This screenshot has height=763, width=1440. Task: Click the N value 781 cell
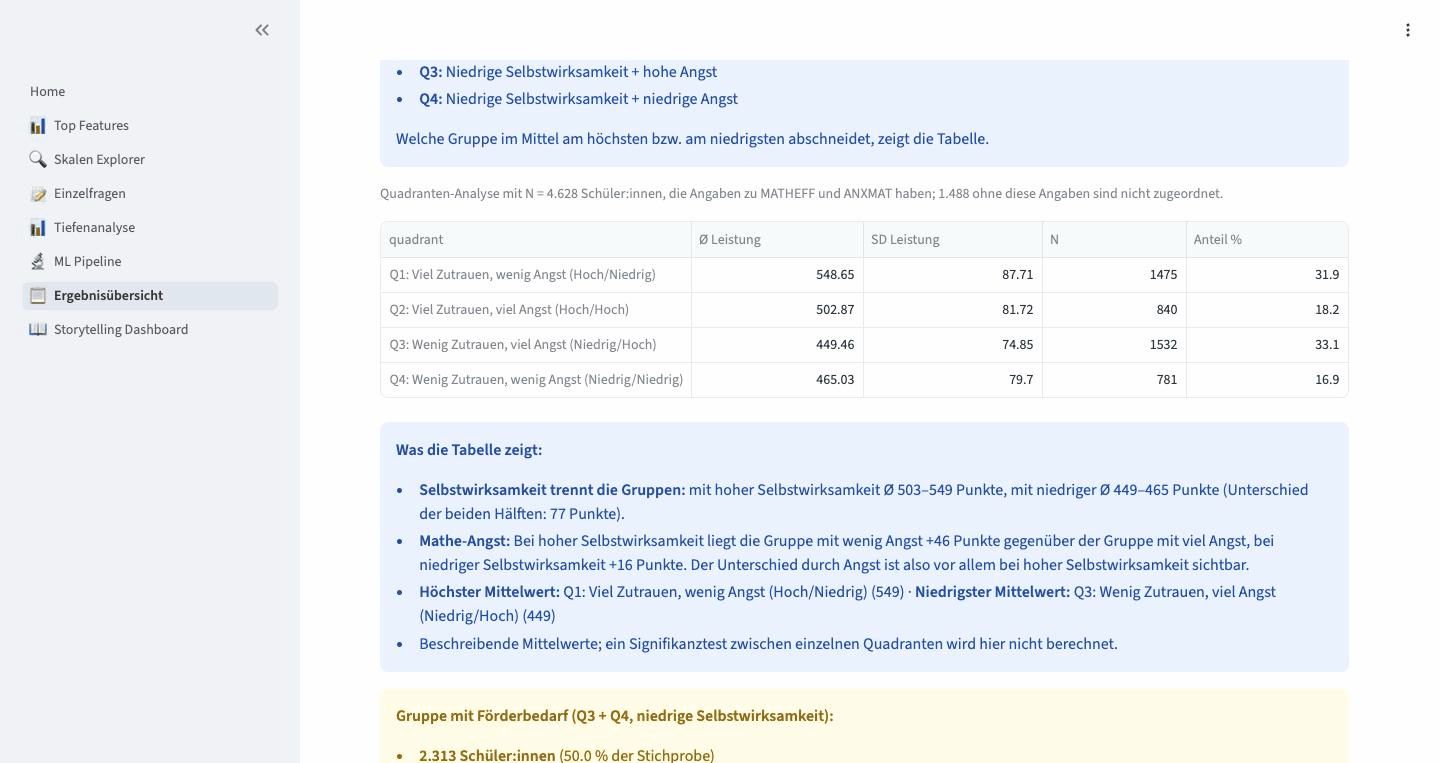(1114, 380)
